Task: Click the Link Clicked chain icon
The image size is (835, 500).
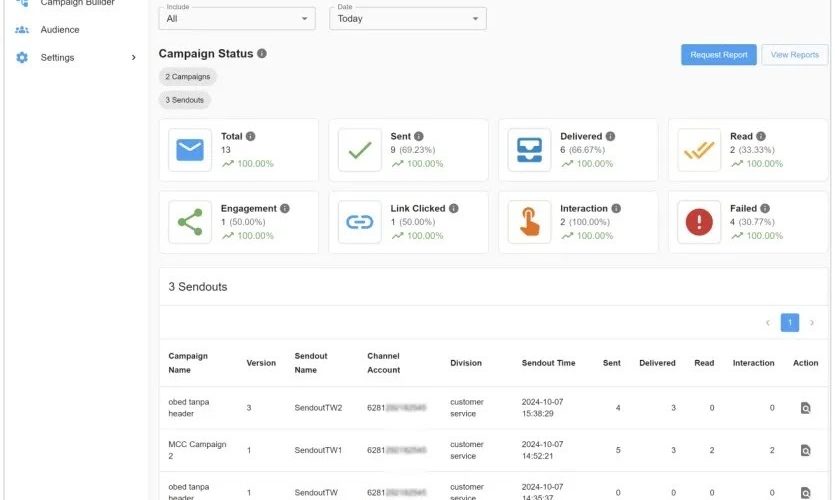Action: [x=360, y=222]
